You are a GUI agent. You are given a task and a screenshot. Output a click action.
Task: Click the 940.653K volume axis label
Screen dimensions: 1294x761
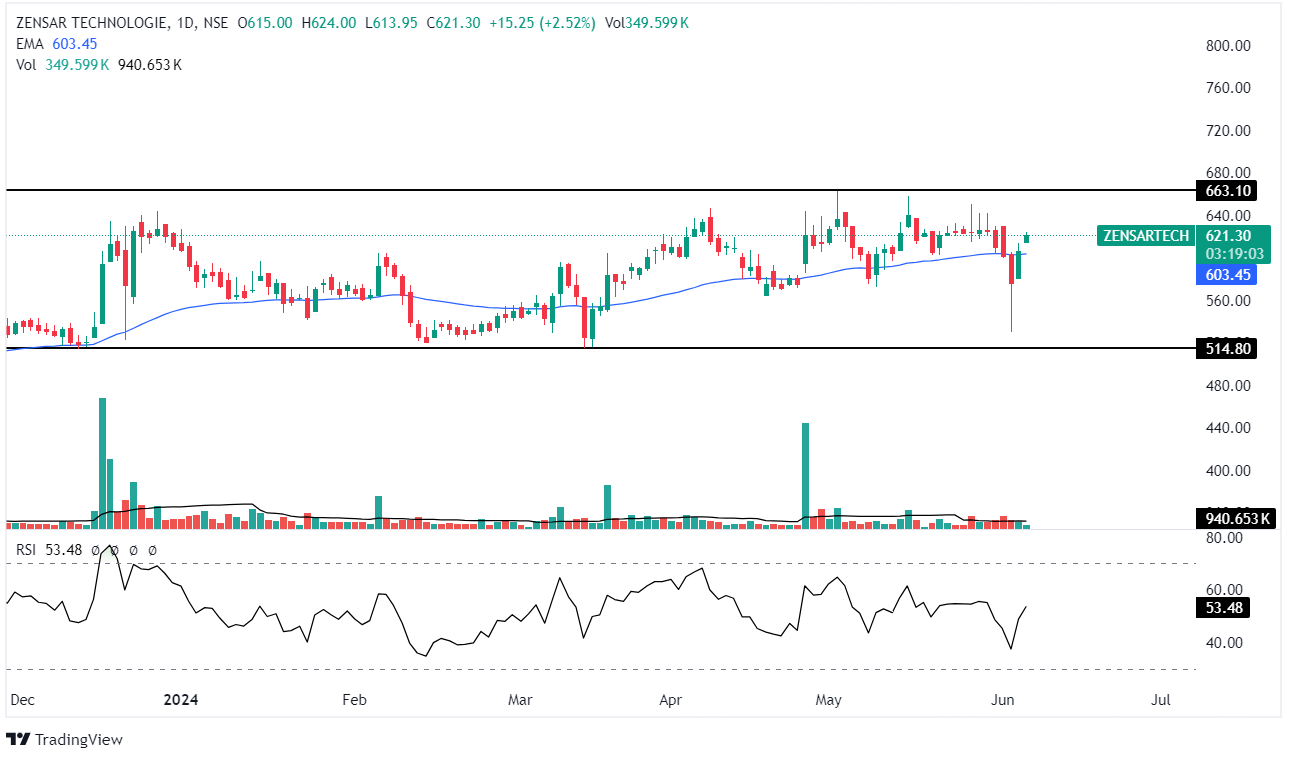[x=1236, y=518]
